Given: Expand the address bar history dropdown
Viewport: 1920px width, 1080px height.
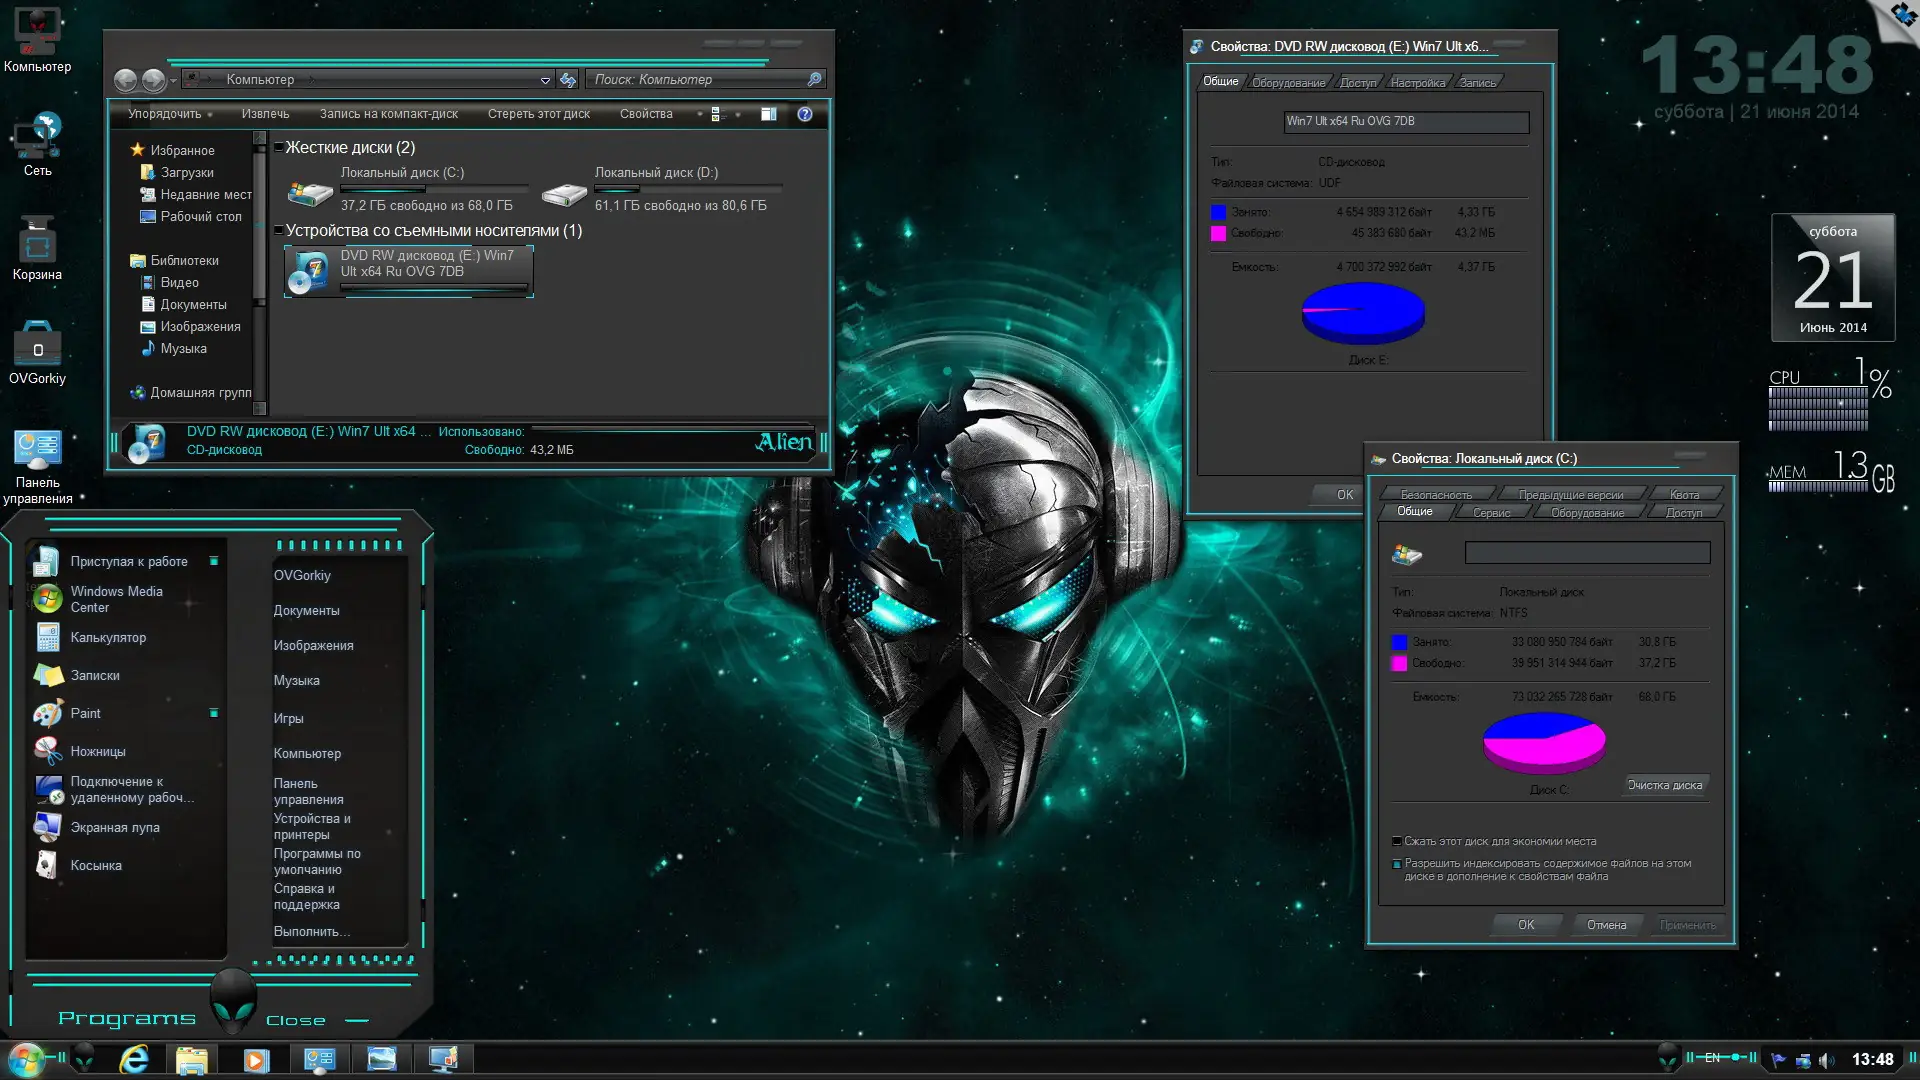Looking at the screenshot, I should tap(545, 80).
